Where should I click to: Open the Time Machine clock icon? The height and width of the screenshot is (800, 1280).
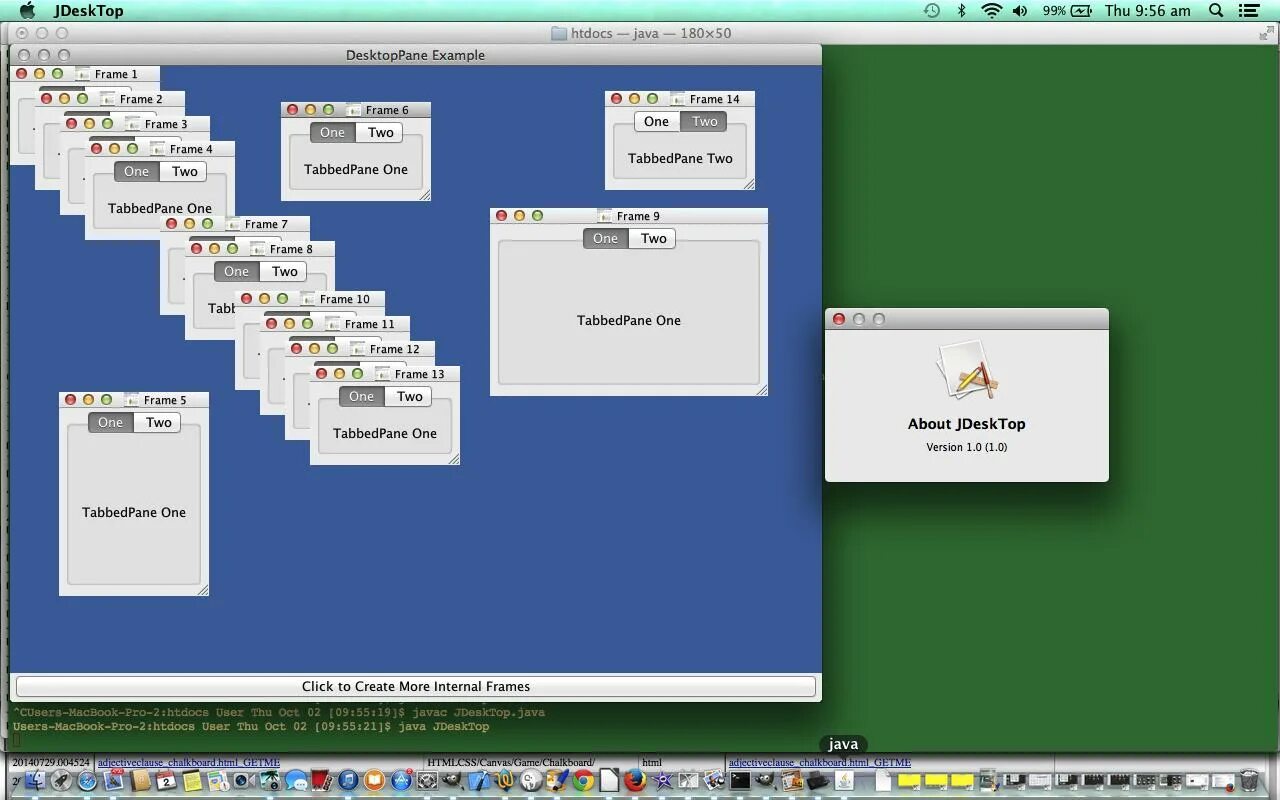932,11
